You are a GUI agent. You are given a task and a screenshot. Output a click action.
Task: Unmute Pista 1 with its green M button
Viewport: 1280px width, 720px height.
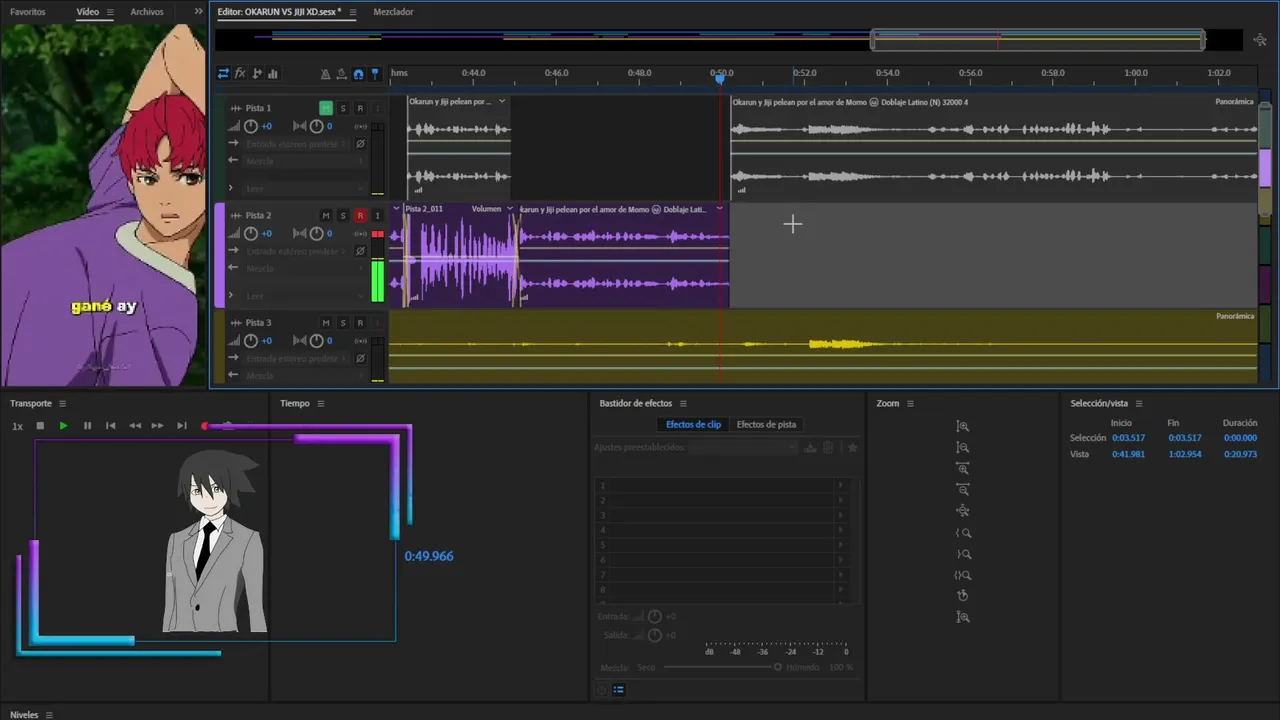[326, 108]
